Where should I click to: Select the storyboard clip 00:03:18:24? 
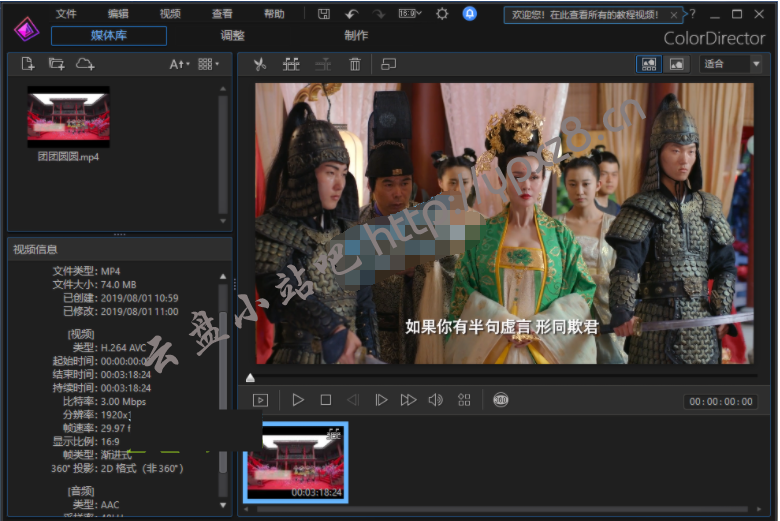[x=295, y=462]
